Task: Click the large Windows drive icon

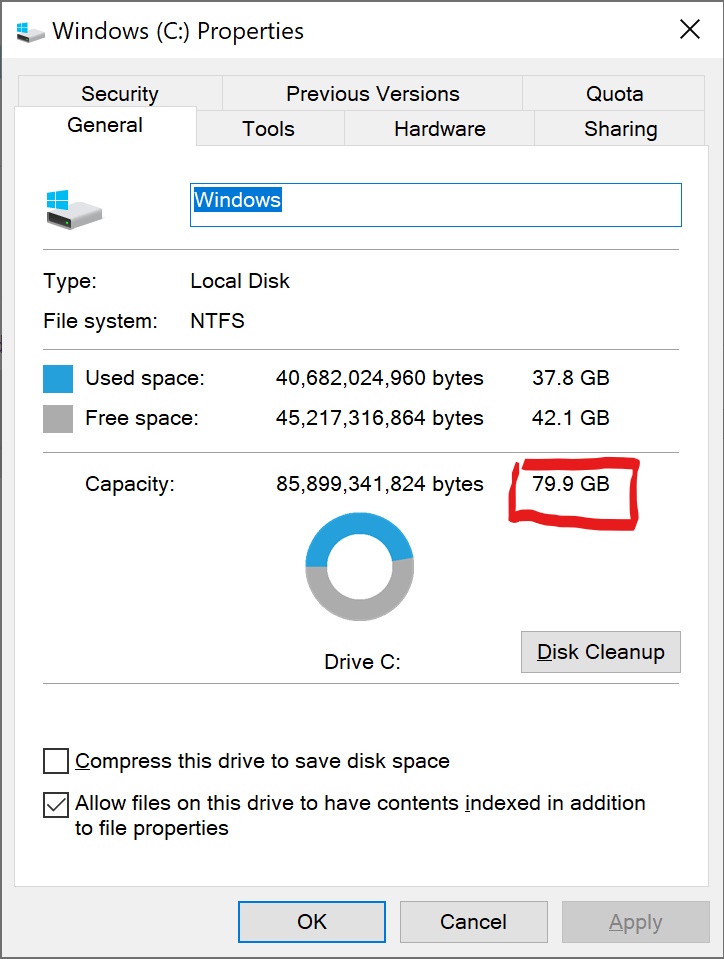Action: [x=74, y=209]
